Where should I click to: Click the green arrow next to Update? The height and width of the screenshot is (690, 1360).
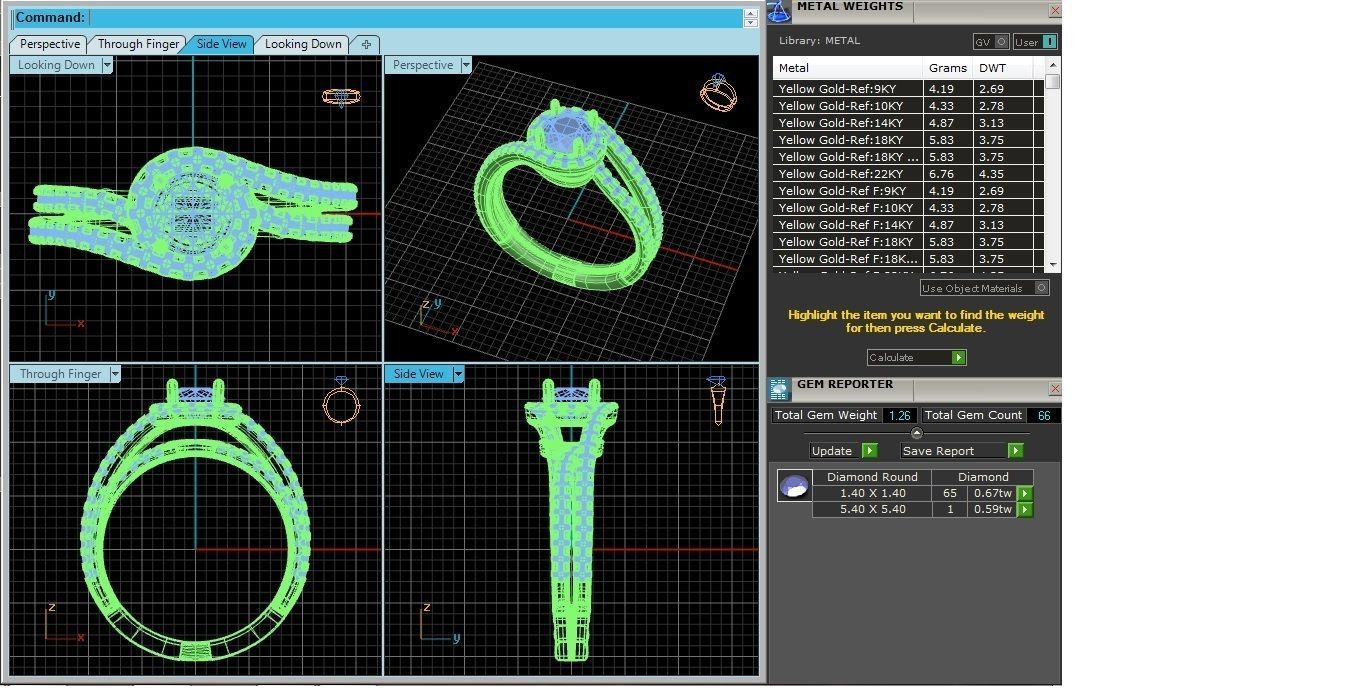pos(869,451)
